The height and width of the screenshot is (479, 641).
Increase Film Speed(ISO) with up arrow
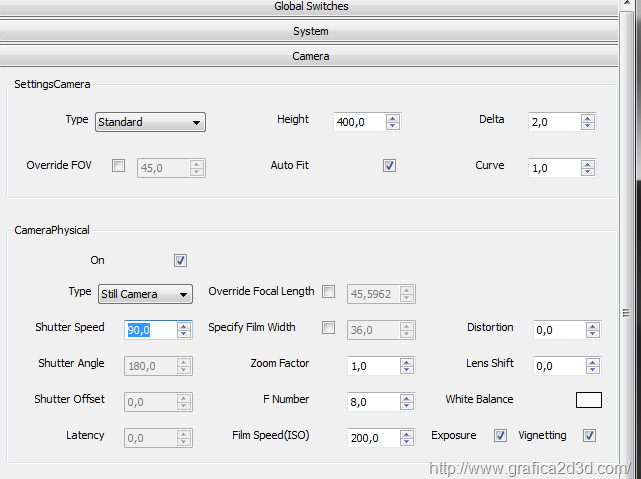tap(406, 434)
